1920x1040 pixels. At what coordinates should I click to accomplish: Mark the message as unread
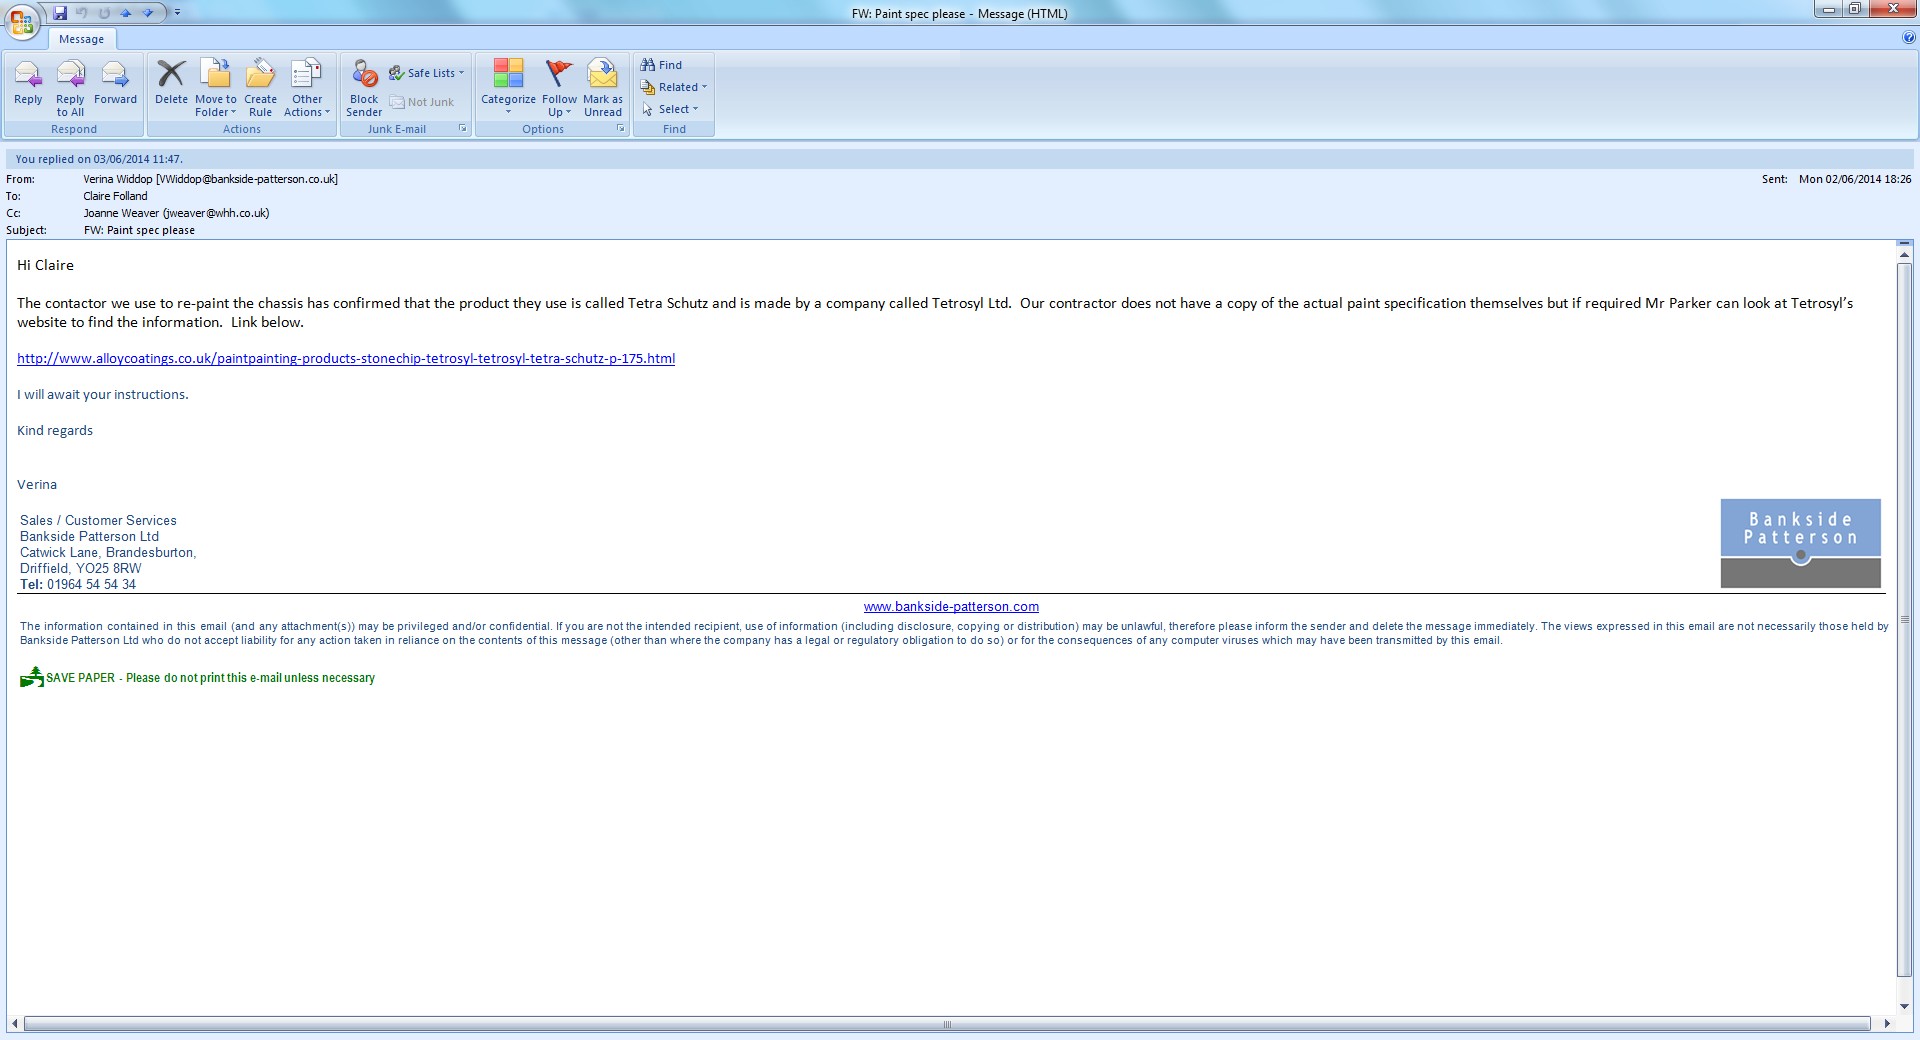pyautogui.click(x=603, y=88)
